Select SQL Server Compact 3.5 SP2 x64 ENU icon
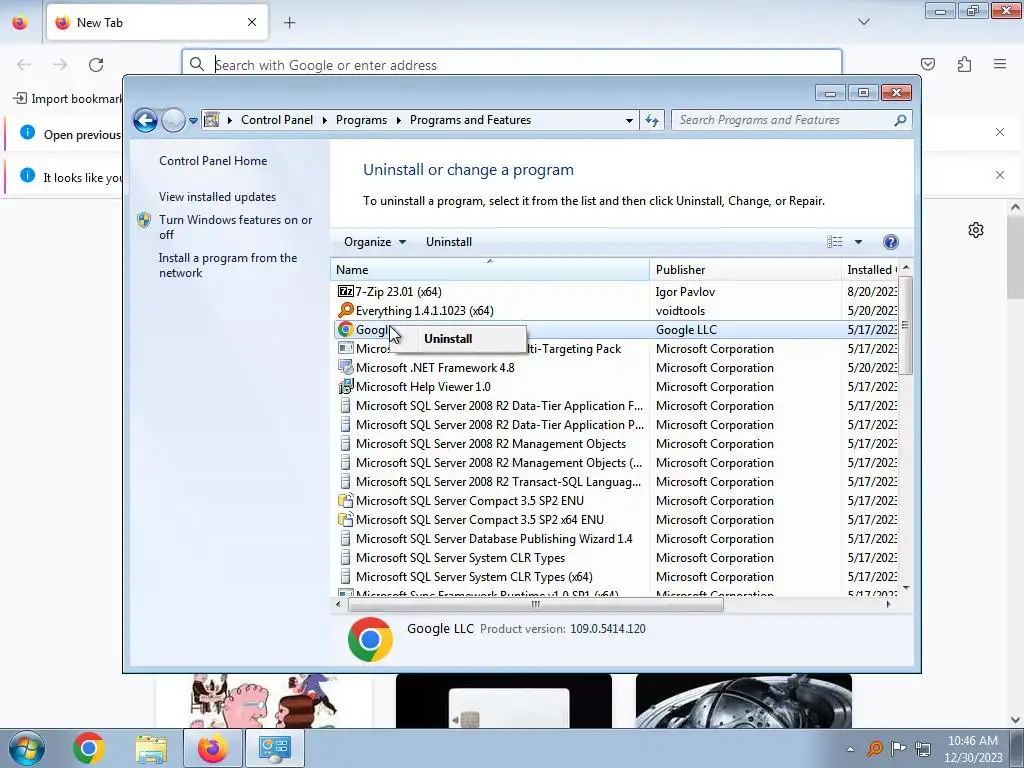The image size is (1024, 768). [x=345, y=520]
